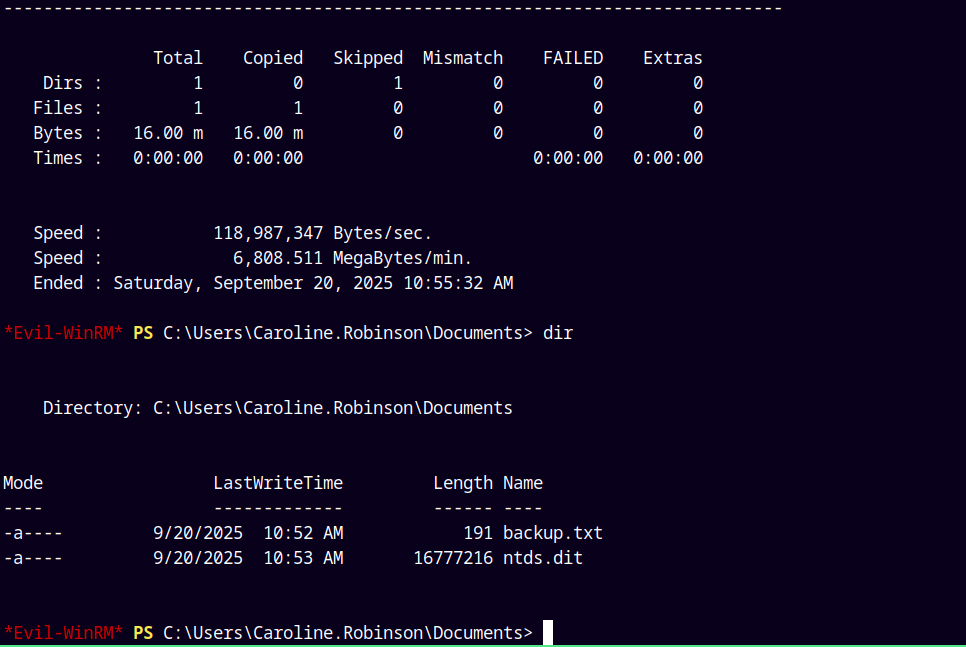Click the backup.txt filename in the listing
The height and width of the screenshot is (647, 966).
(552, 533)
